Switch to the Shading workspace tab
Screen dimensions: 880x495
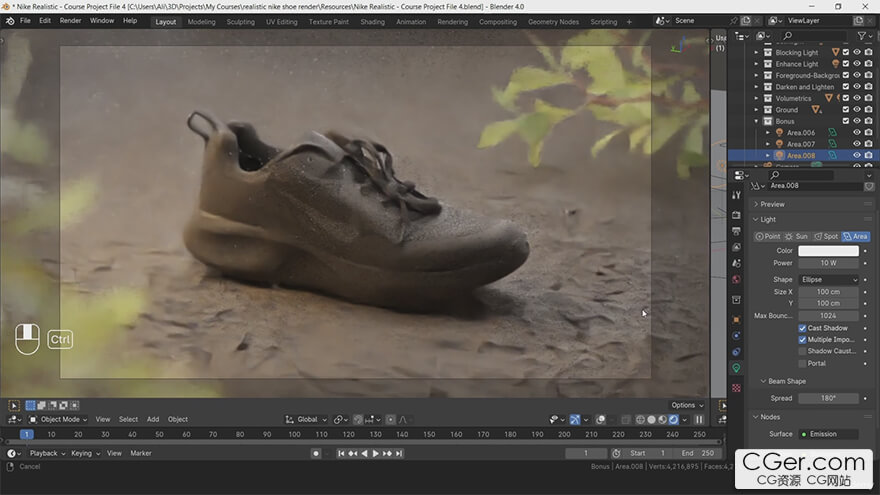point(372,22)
